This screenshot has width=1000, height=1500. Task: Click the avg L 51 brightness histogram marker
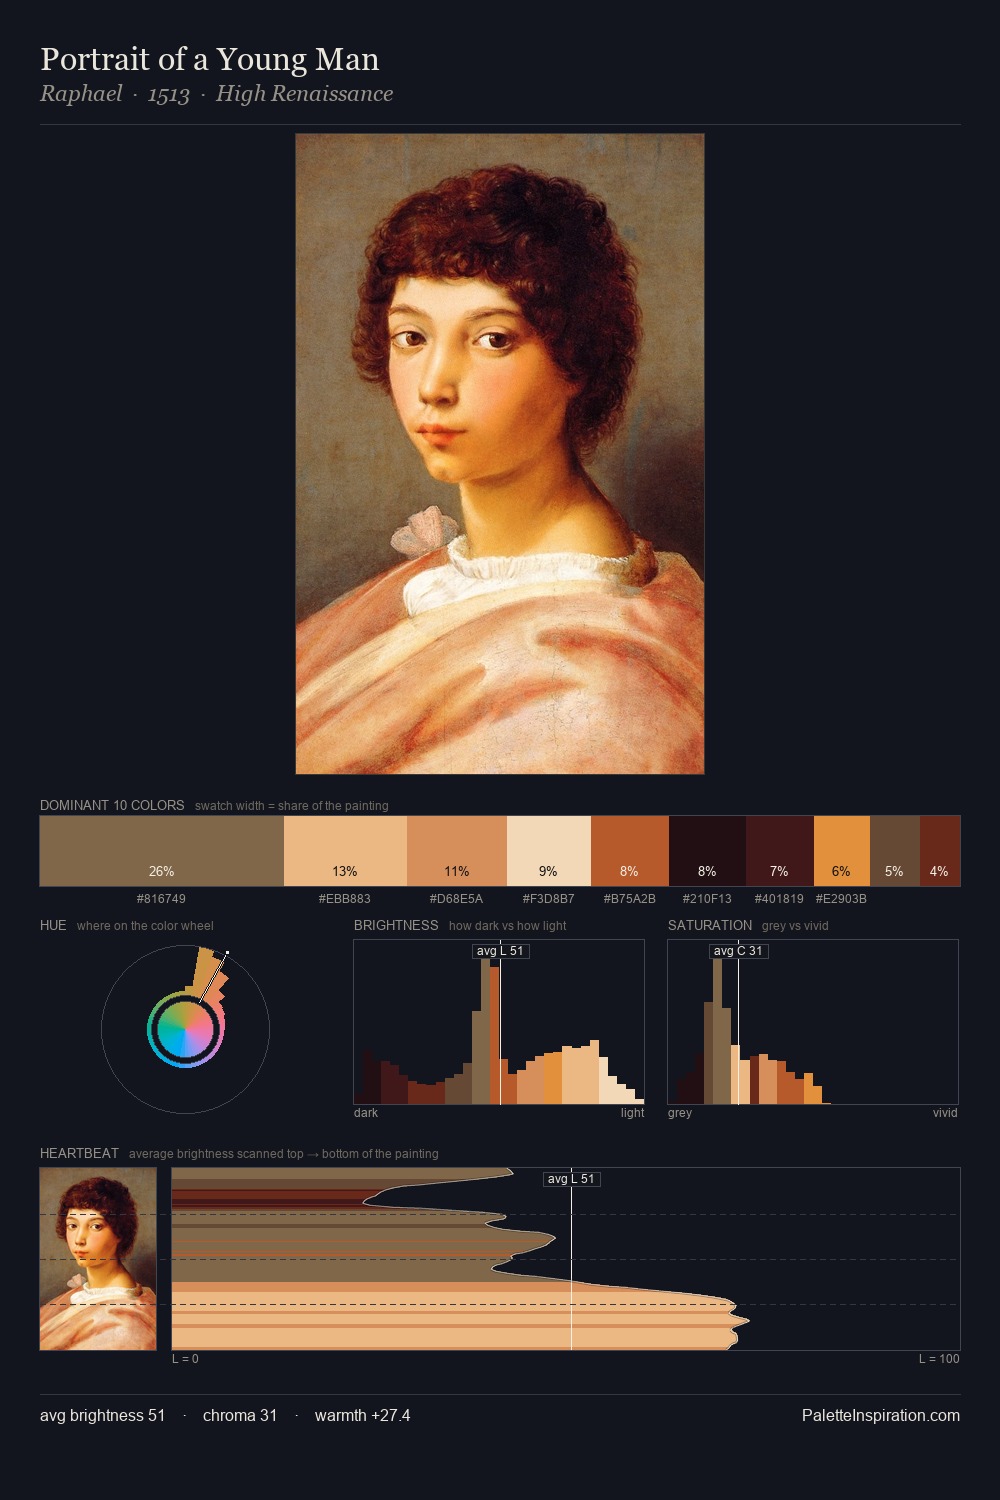pos(500,951)
